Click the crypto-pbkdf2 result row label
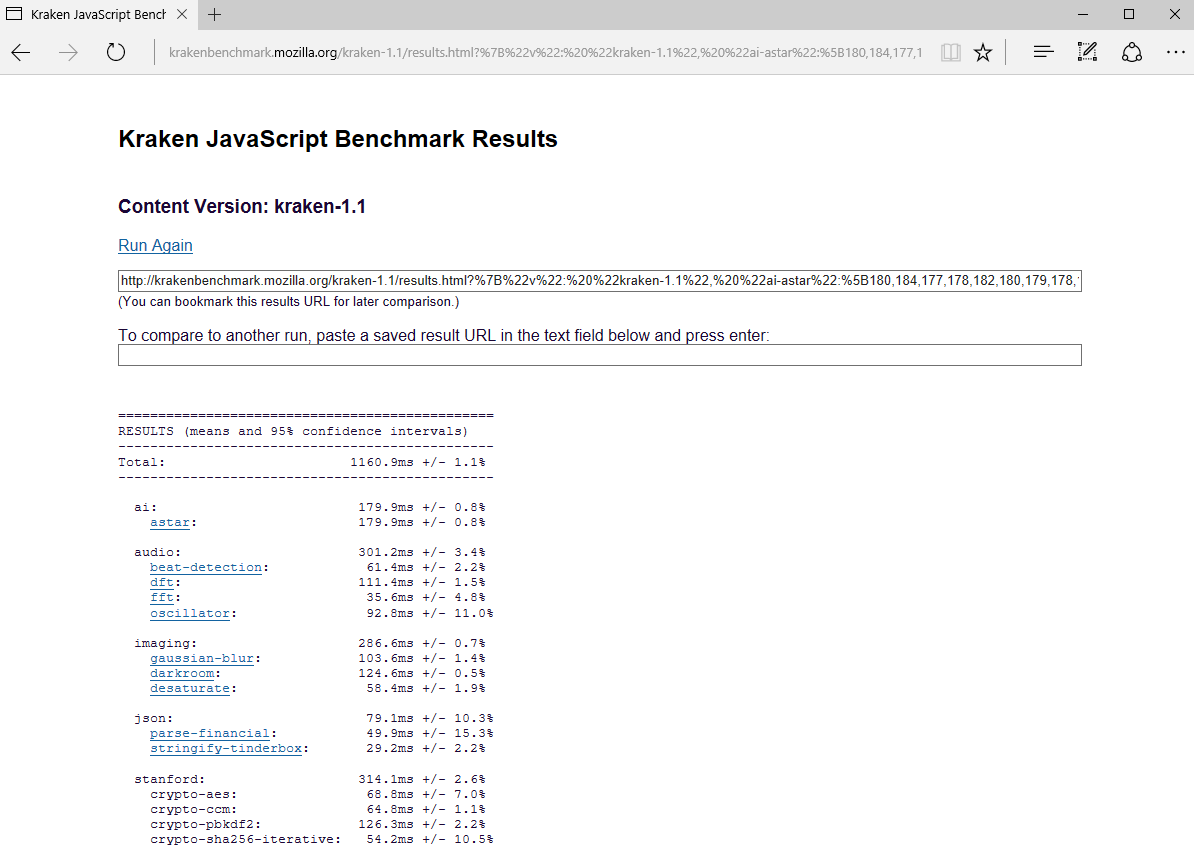1194x855 pixels. point(206,825)
